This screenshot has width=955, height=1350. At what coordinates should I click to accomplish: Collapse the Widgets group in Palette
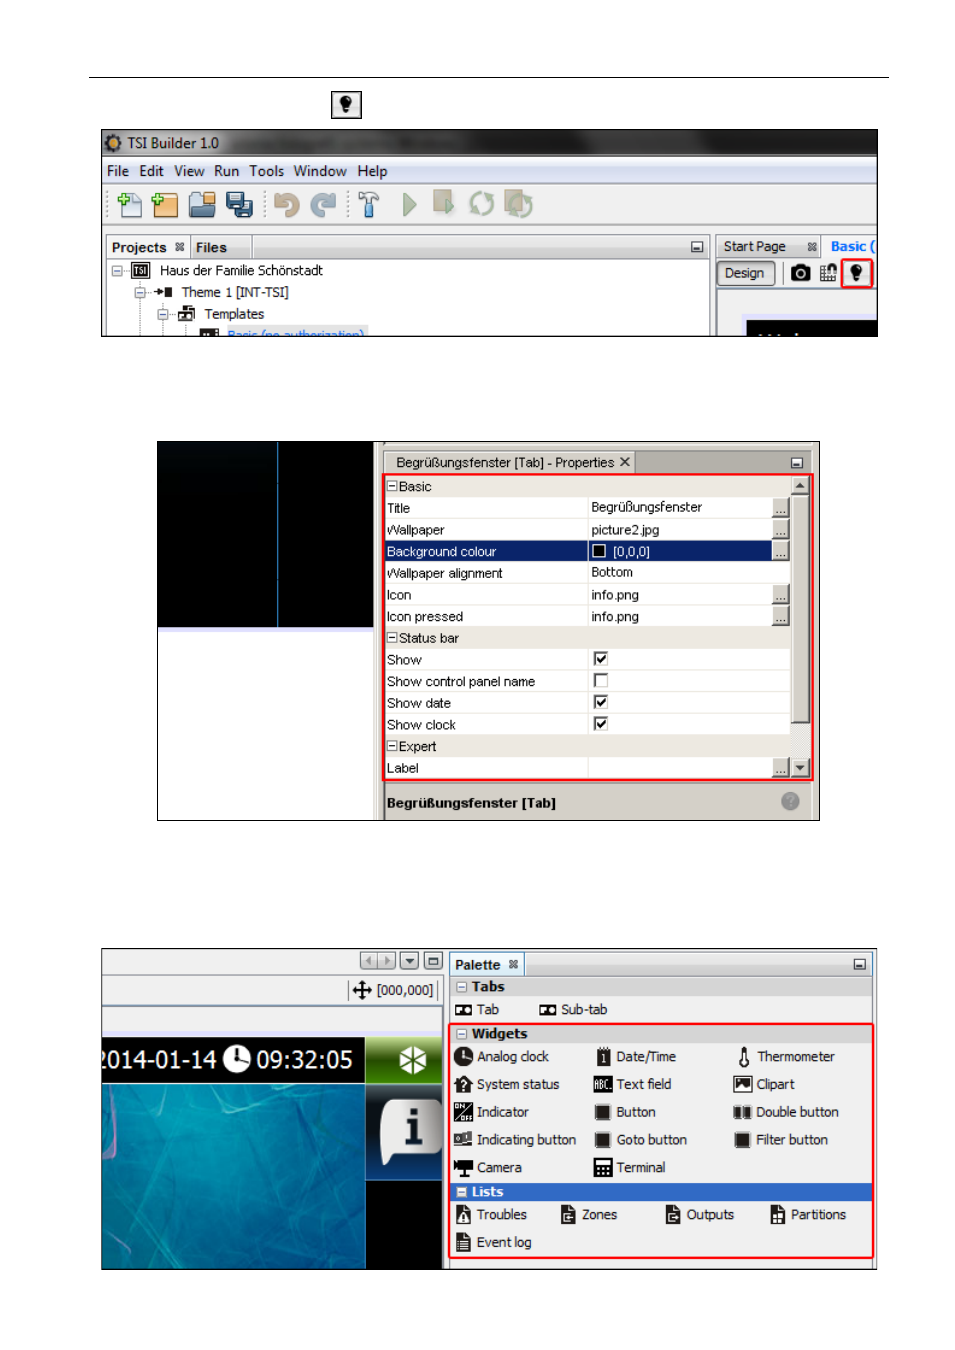(462, 1034)
